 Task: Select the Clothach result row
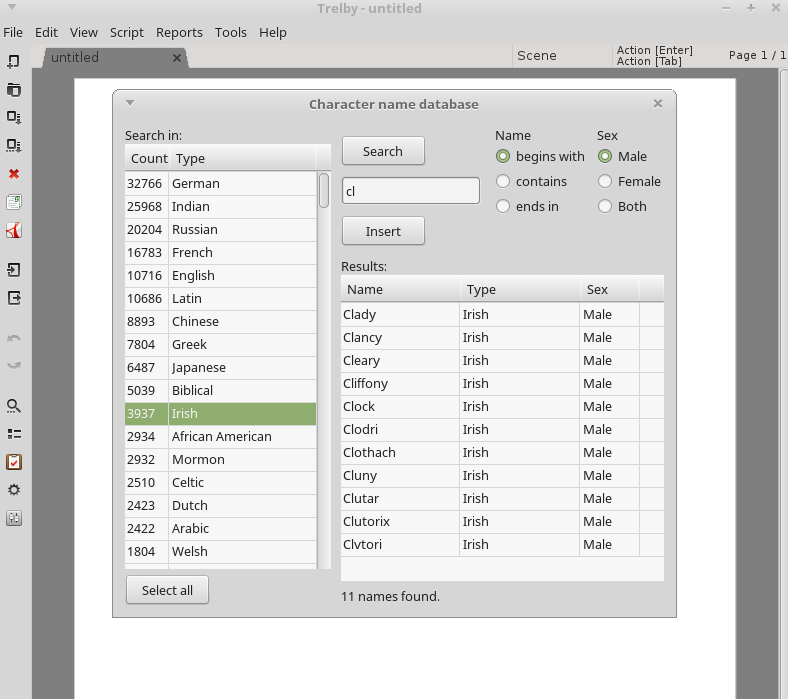(502, 452)
